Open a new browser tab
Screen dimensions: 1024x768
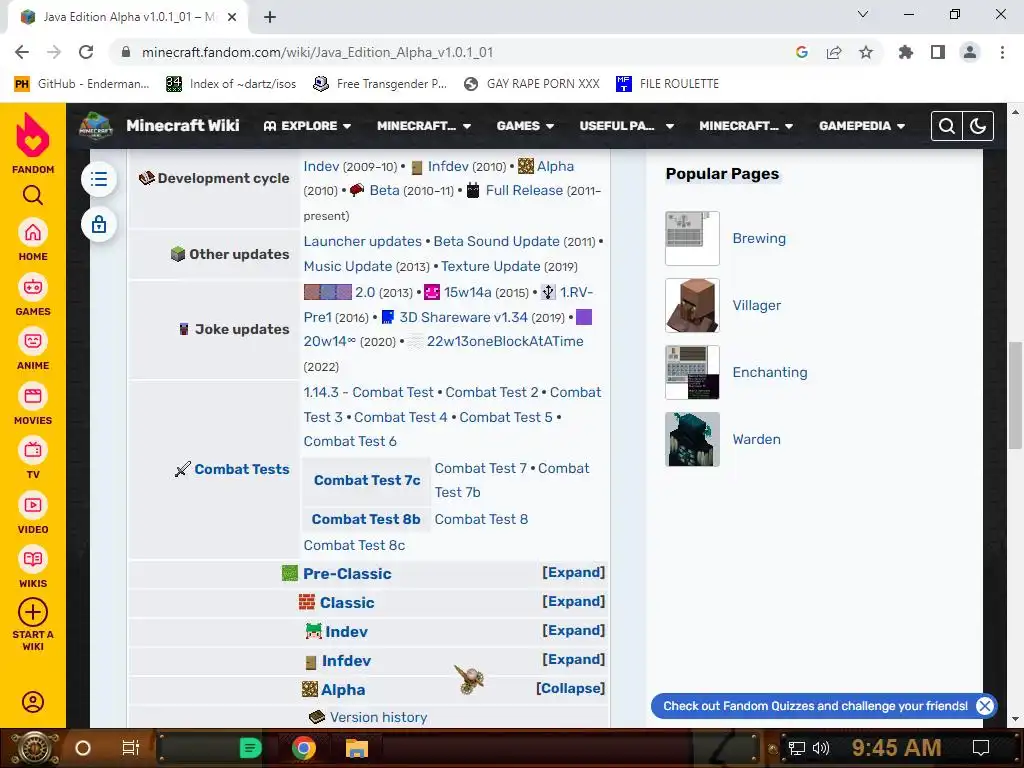[270, 18]
